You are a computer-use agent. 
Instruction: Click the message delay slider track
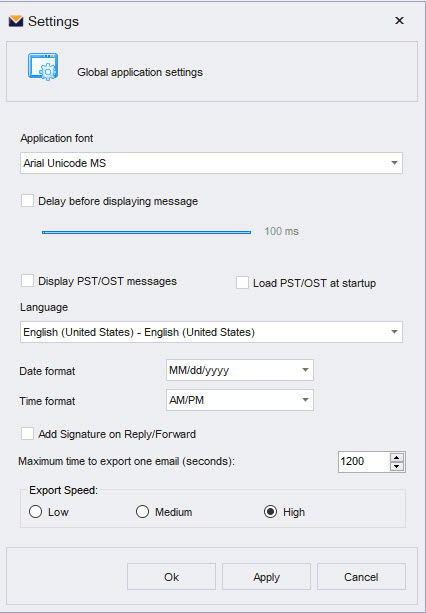coord(146,232)
